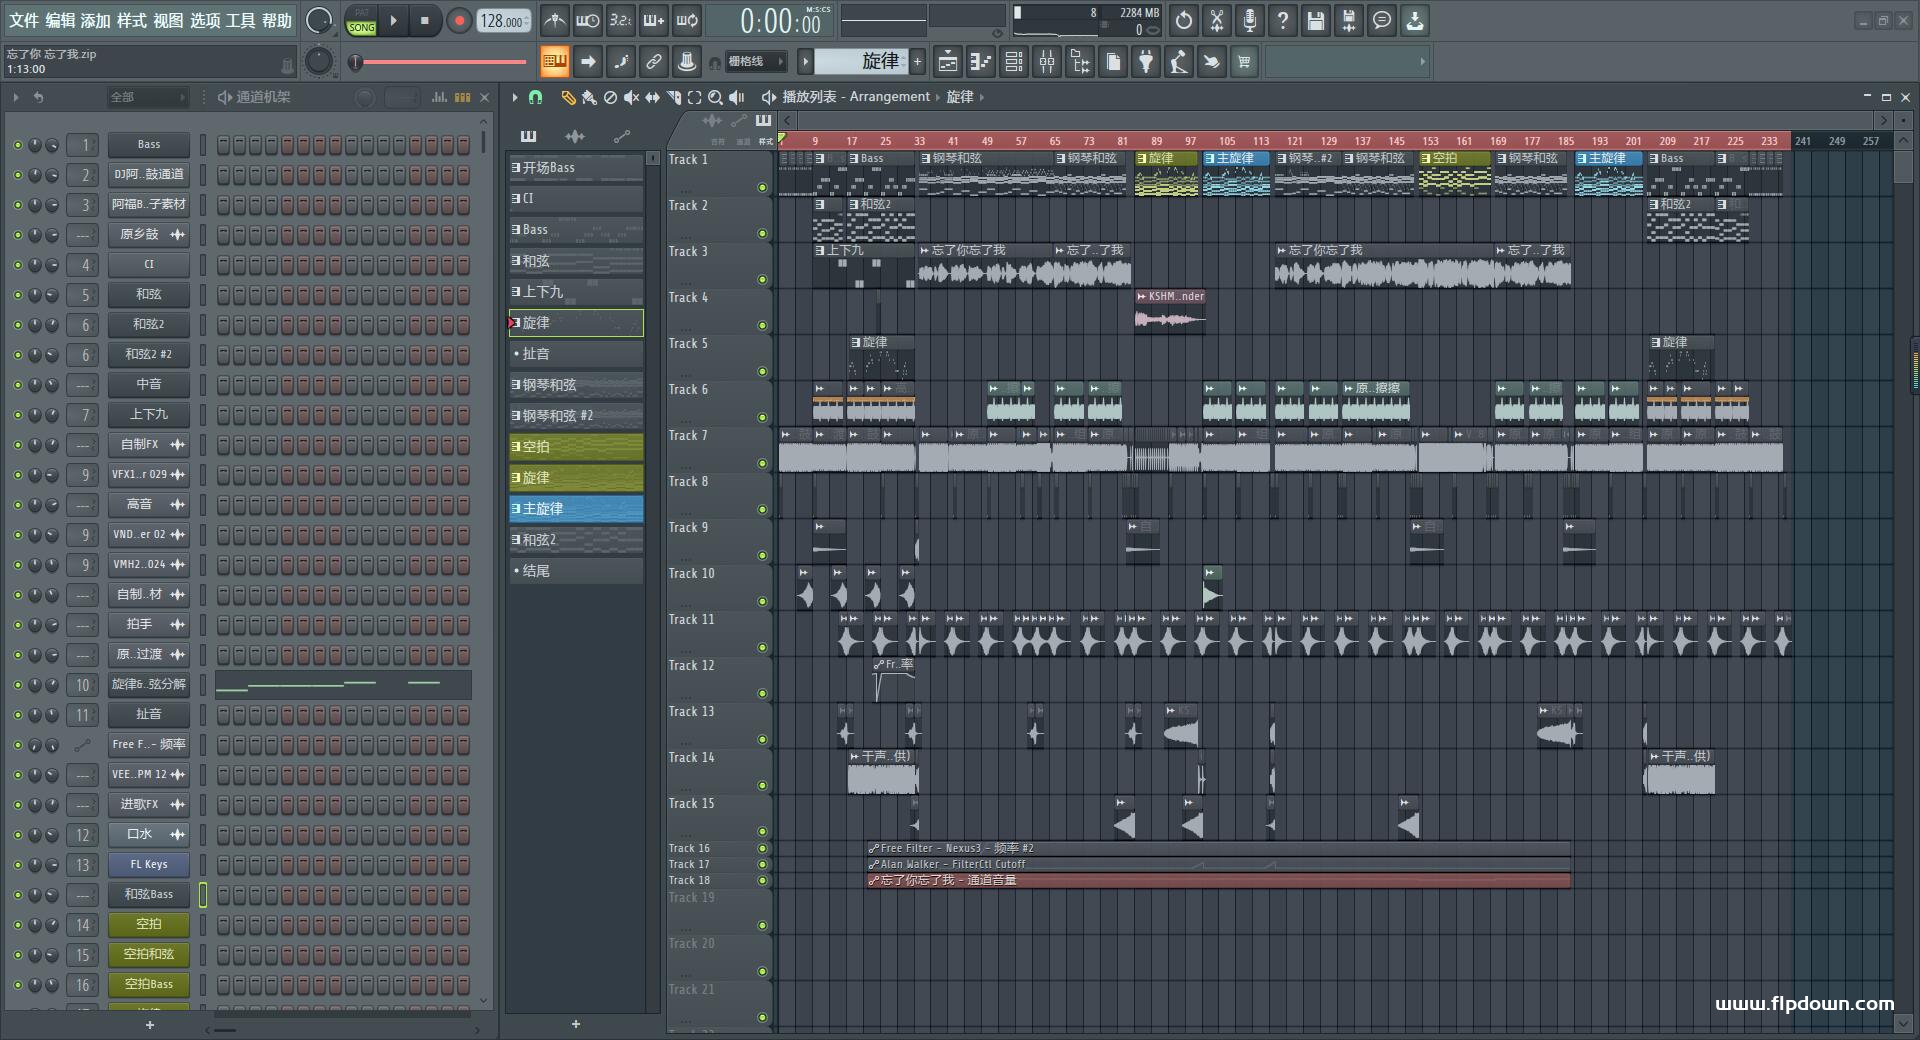This screenshot has height=1040, width=1920.
Task: Open the playlist options arrow menu
Action: click(x=515, y=97)
